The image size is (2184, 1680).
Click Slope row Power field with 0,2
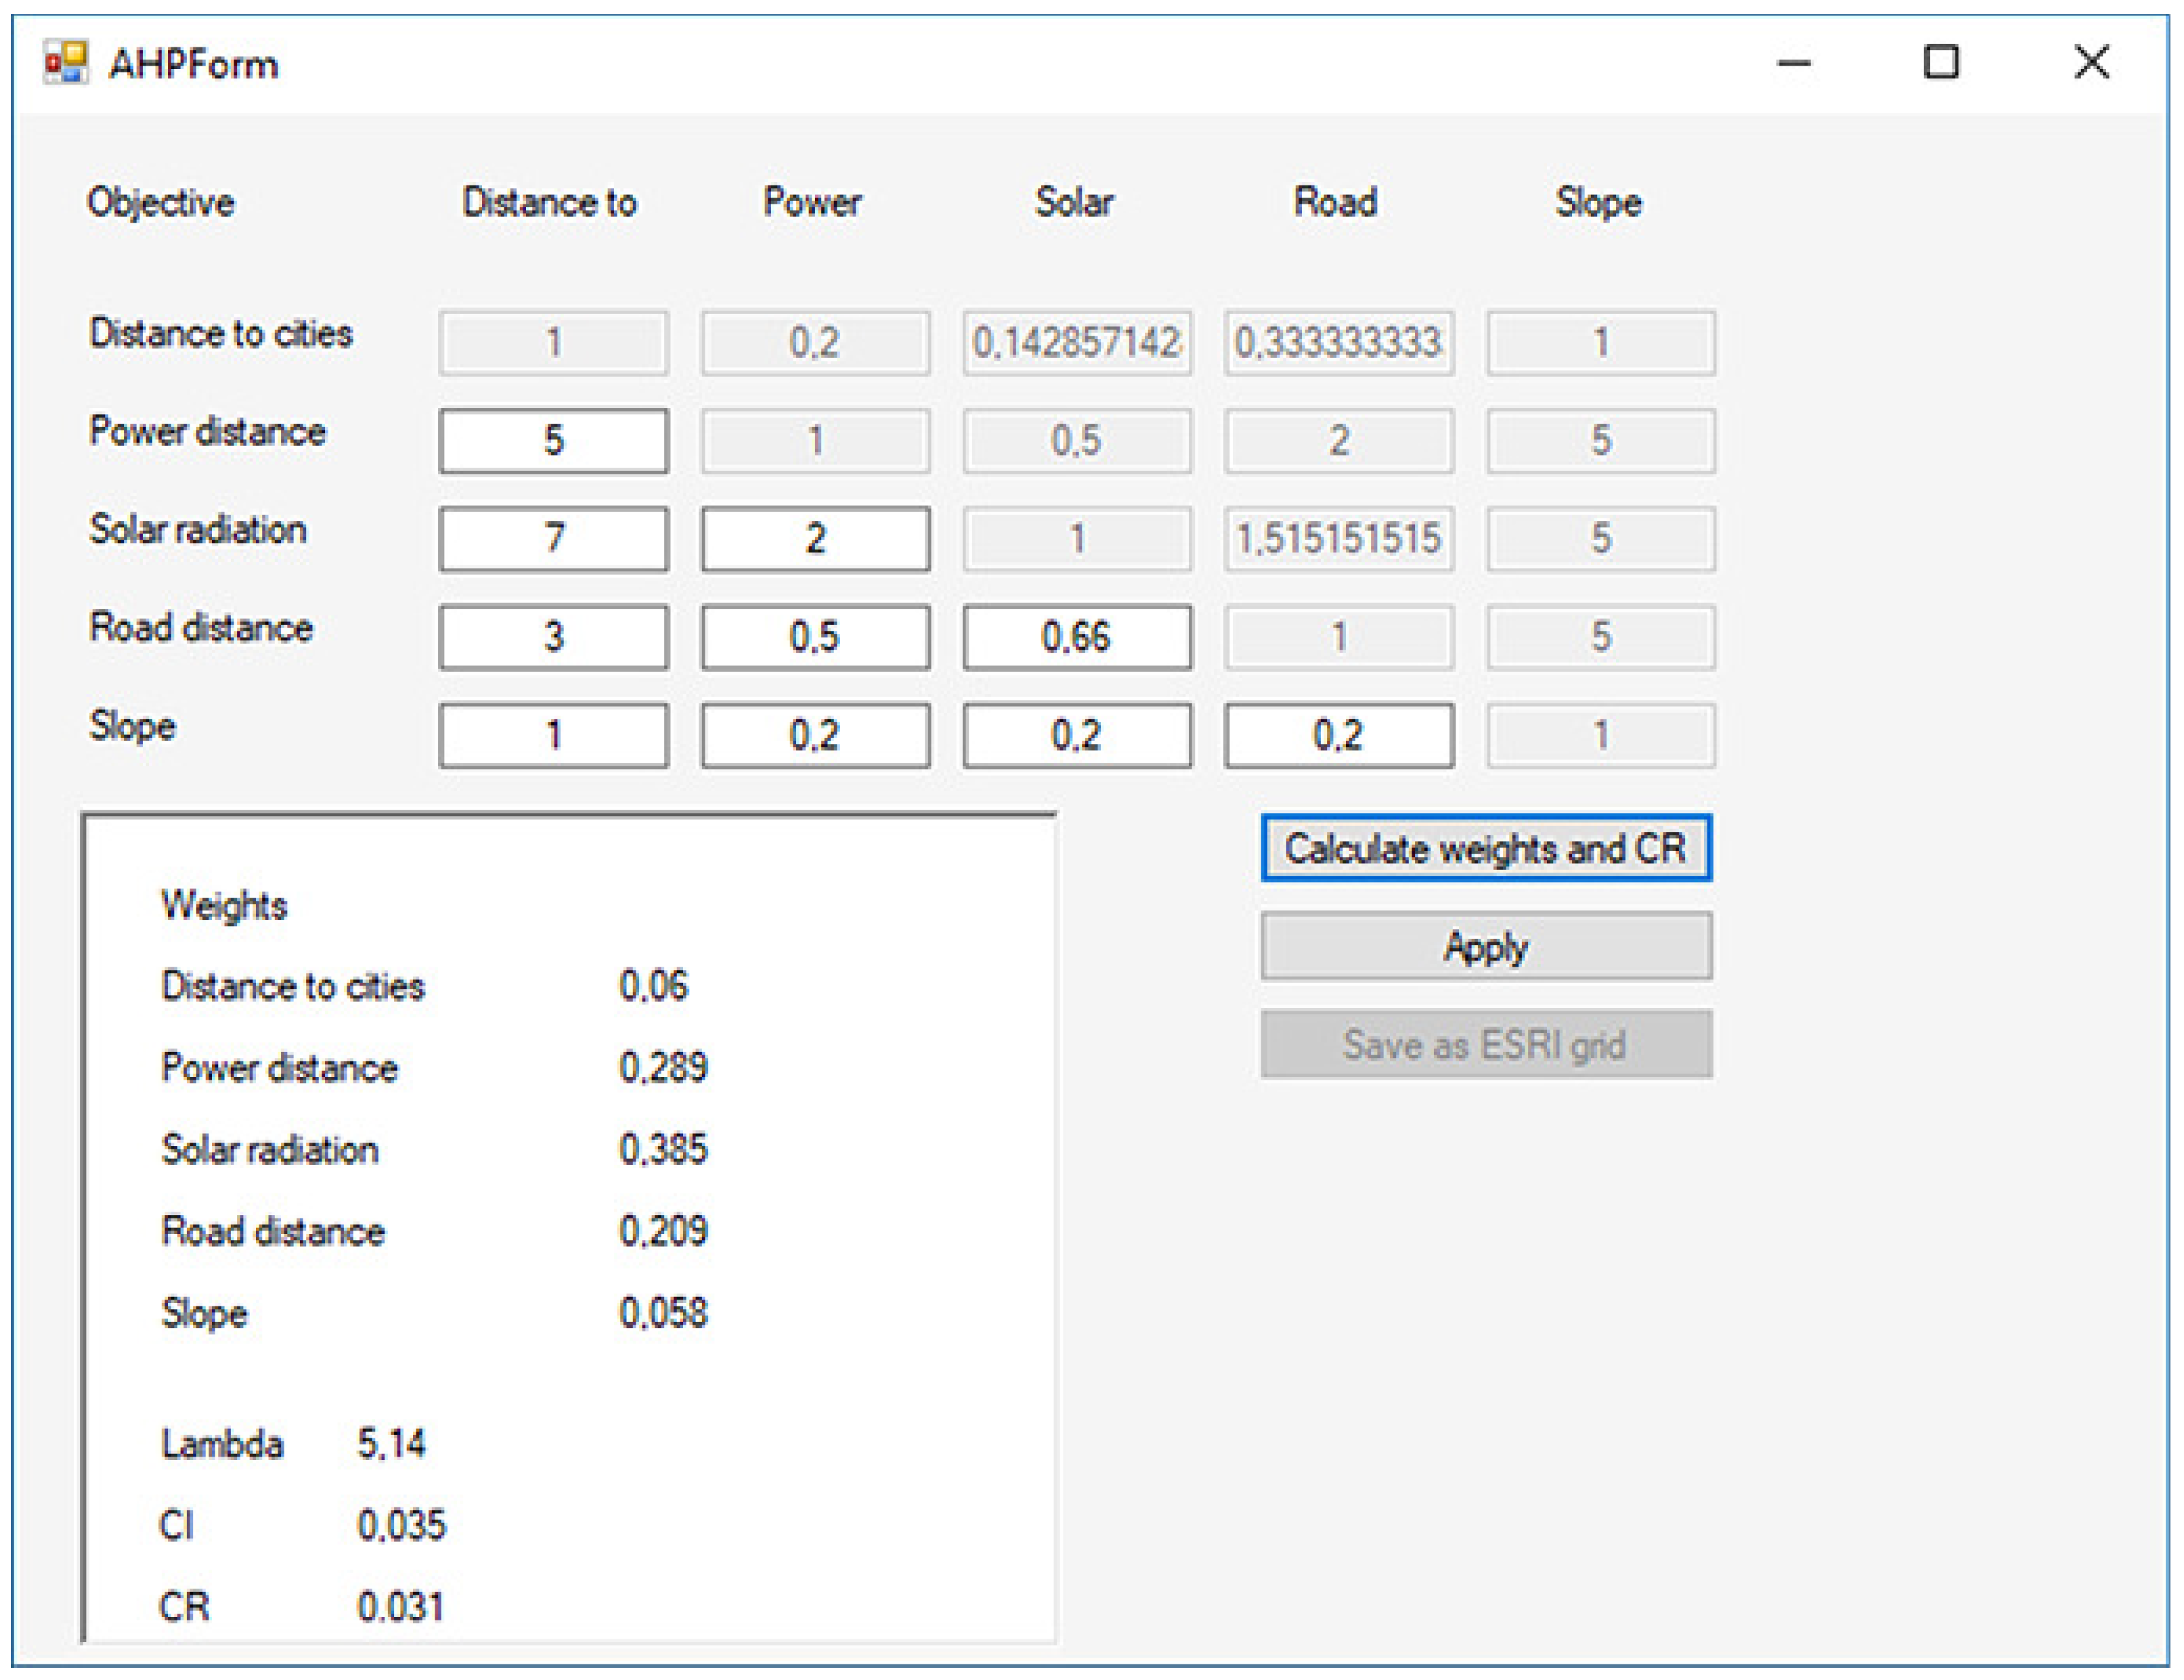pos(815,735)
